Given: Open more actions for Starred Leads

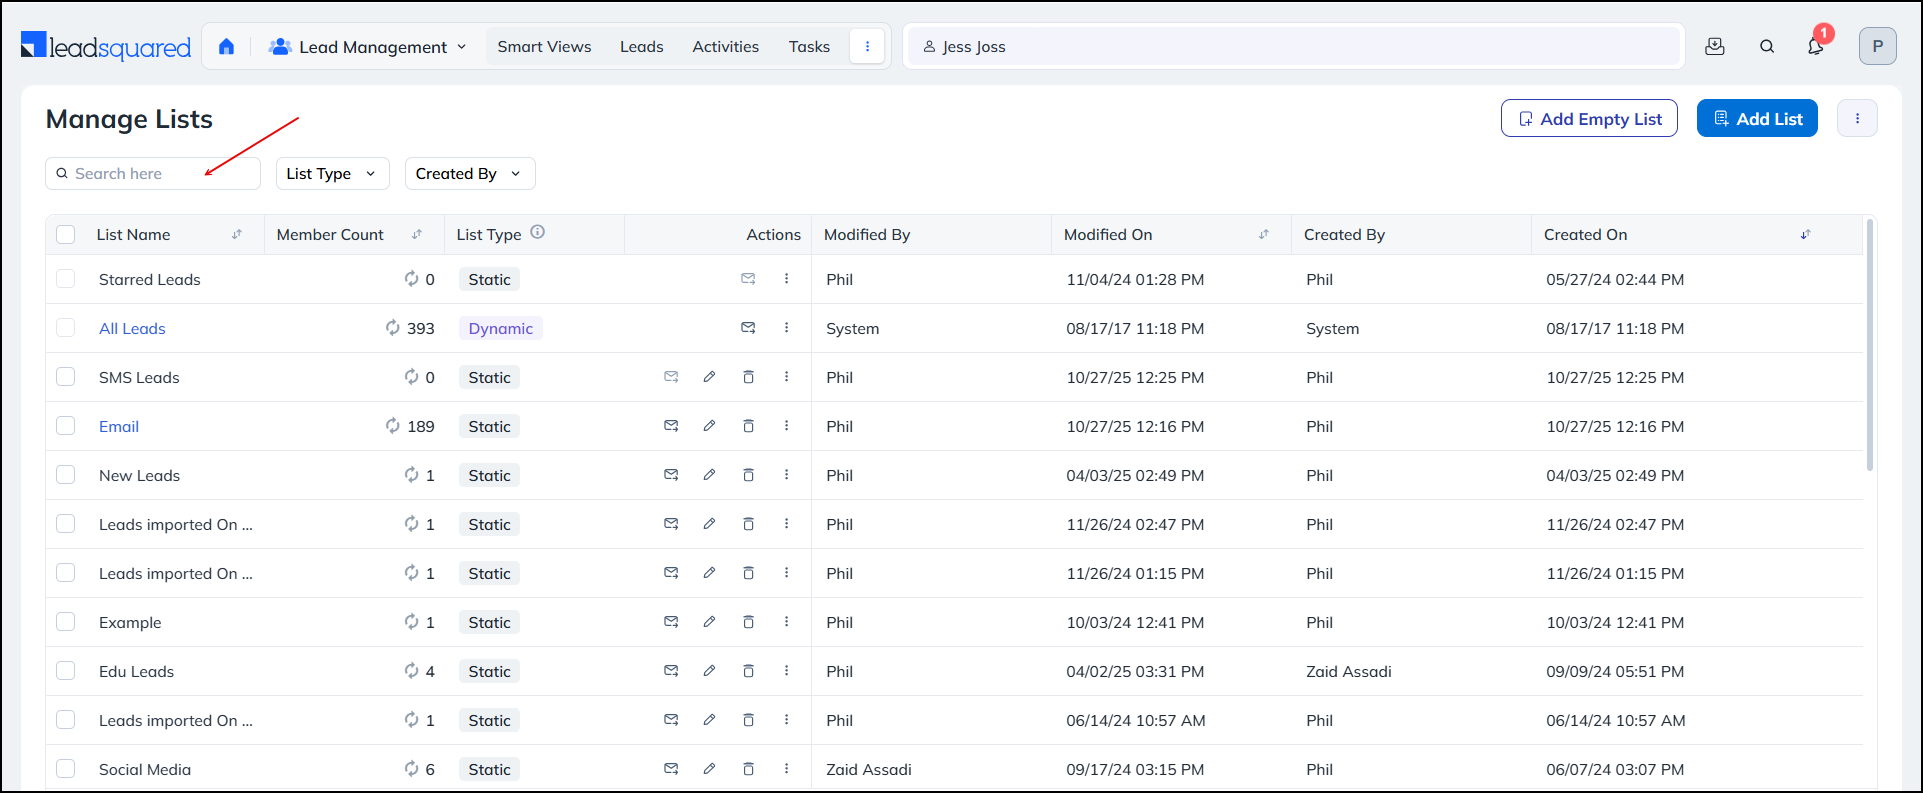Looking at the screenshot, I should point(786,279).
